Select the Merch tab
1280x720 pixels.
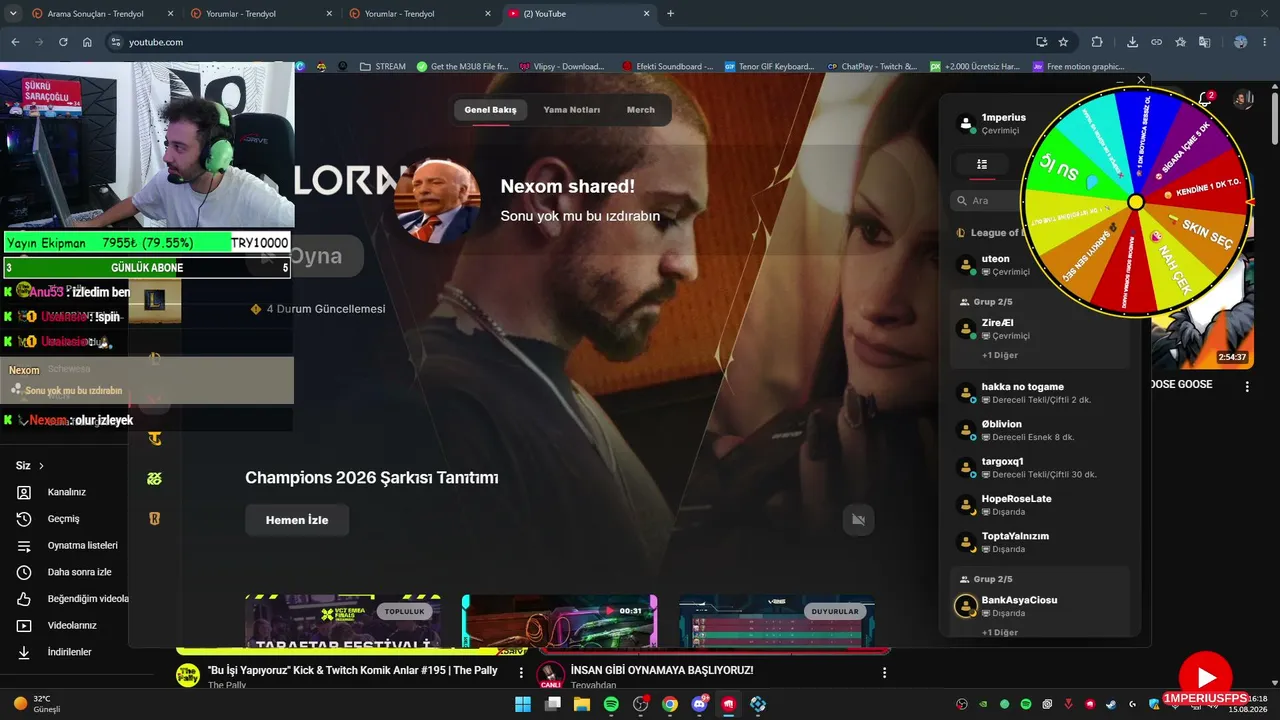[641, 110]
